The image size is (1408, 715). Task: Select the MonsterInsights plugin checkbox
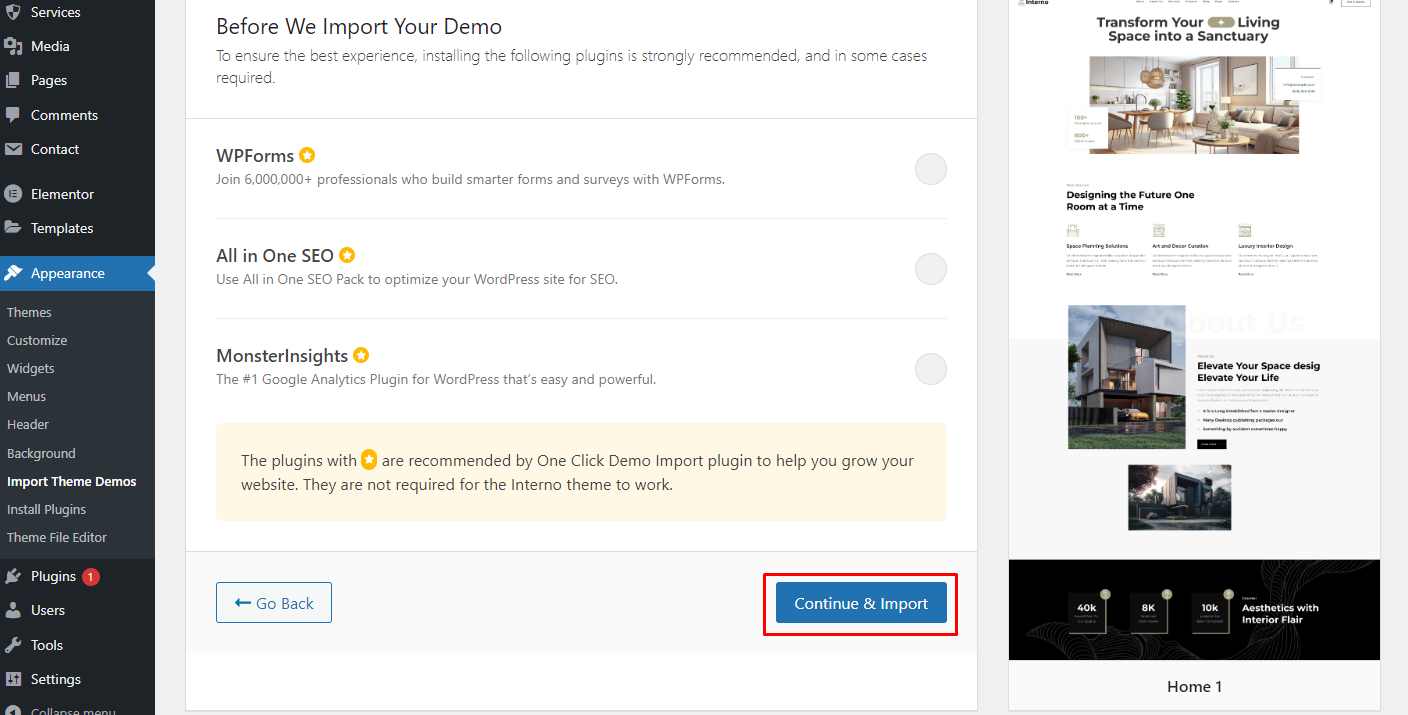931,369
